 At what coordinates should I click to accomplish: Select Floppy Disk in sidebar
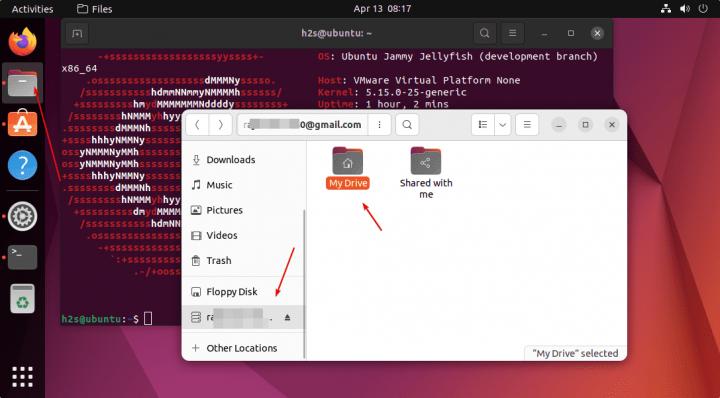[243, 292]
